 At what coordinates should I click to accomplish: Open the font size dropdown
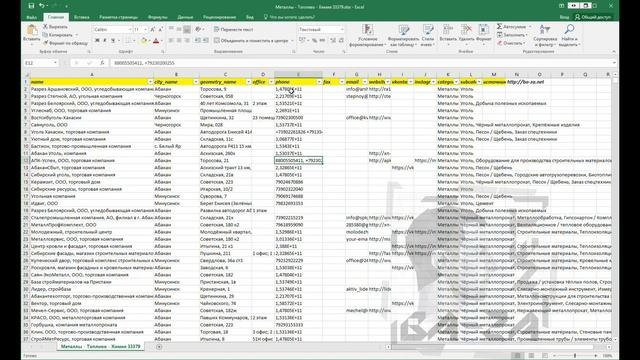click(146, 29)
